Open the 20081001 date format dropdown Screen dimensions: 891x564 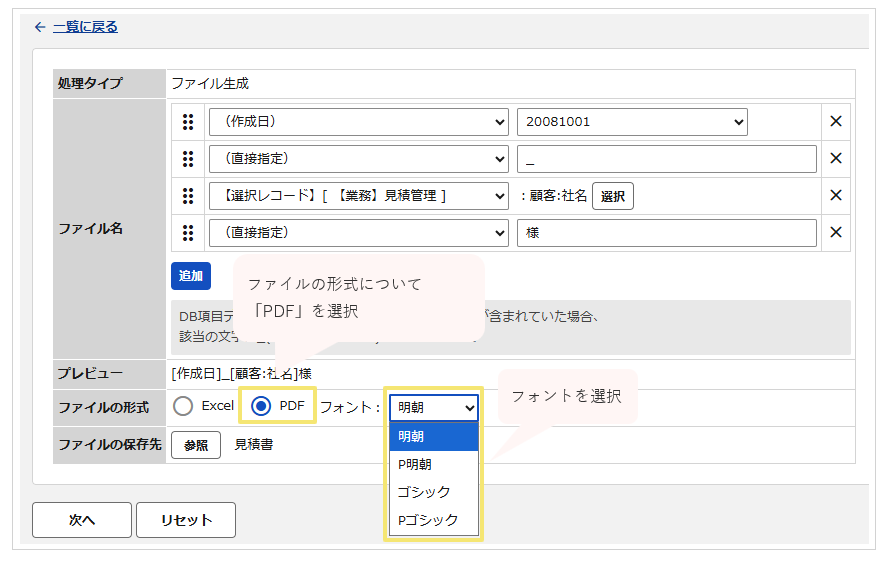coord(632,122)
